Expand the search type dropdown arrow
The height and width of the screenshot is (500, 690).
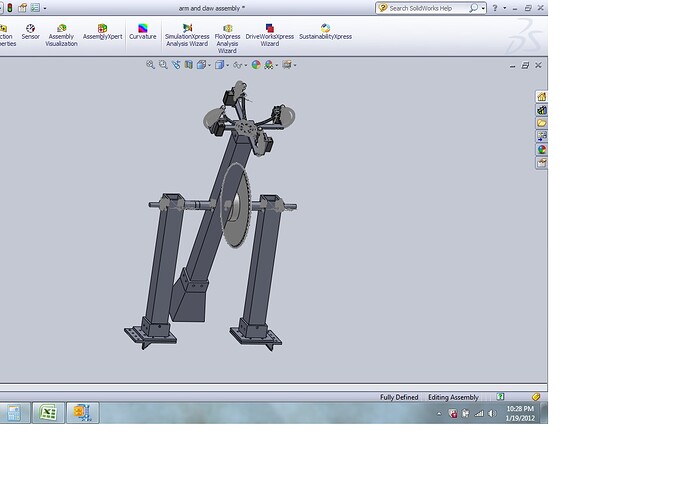pyautogui.click(x=483, y=8)
